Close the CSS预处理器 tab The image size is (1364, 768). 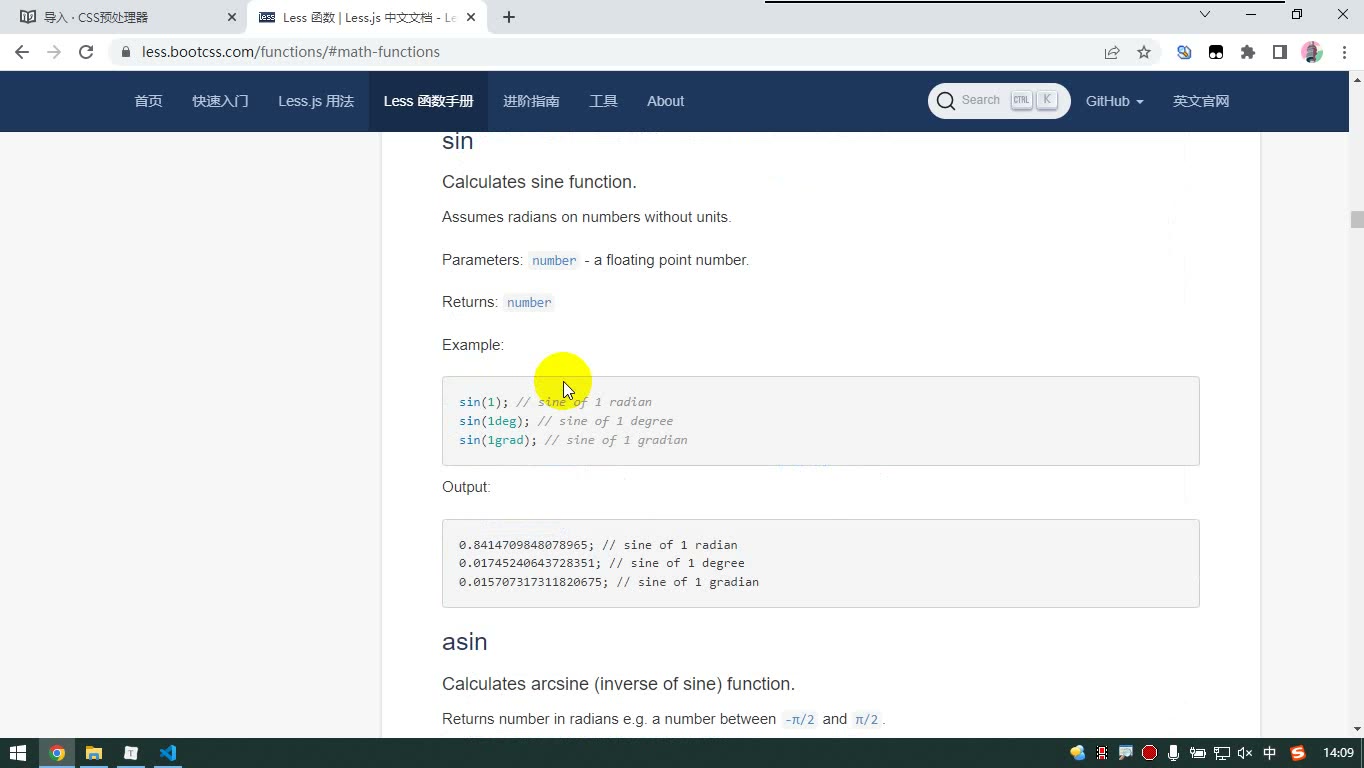(x=232, y=17)
